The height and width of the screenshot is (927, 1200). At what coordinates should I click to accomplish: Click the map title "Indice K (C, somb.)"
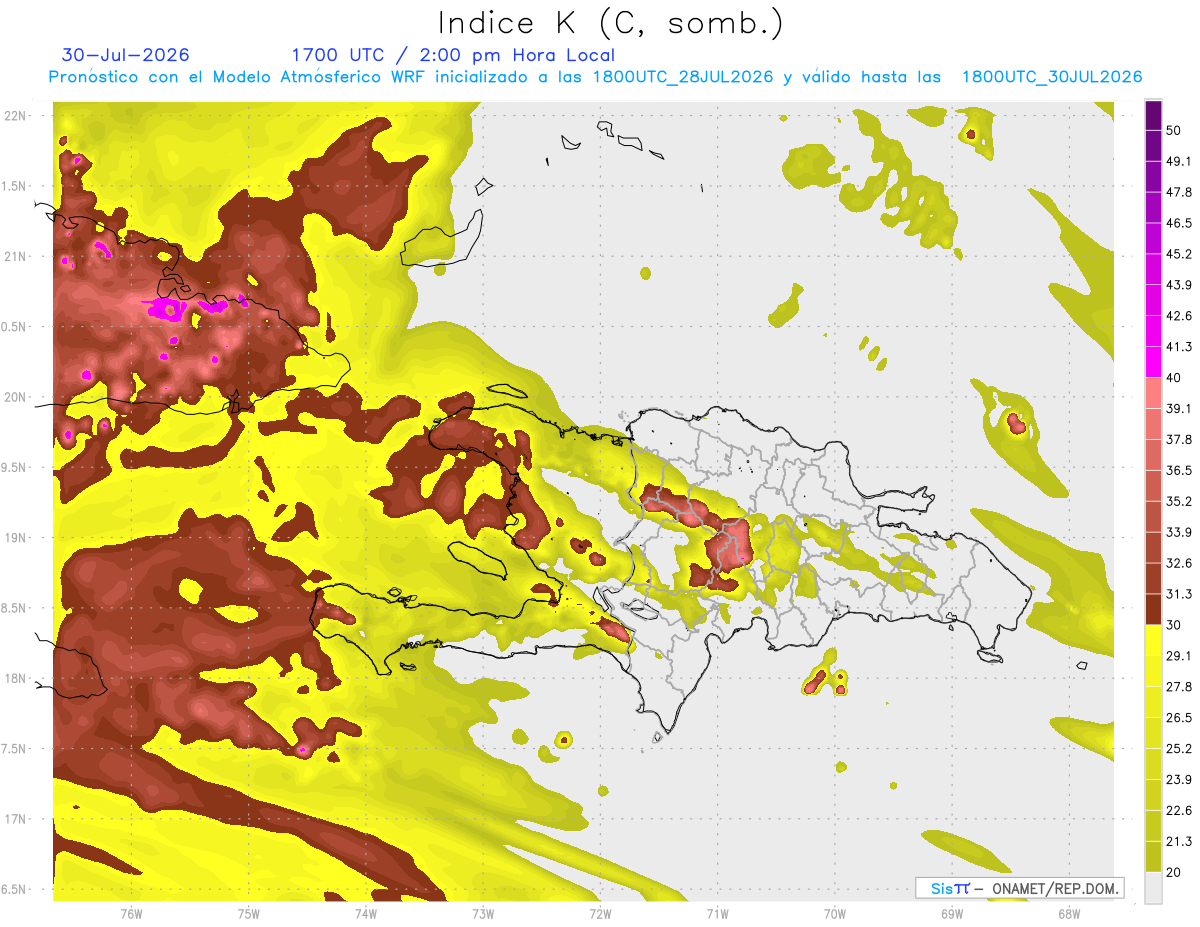tap(611, 22)
